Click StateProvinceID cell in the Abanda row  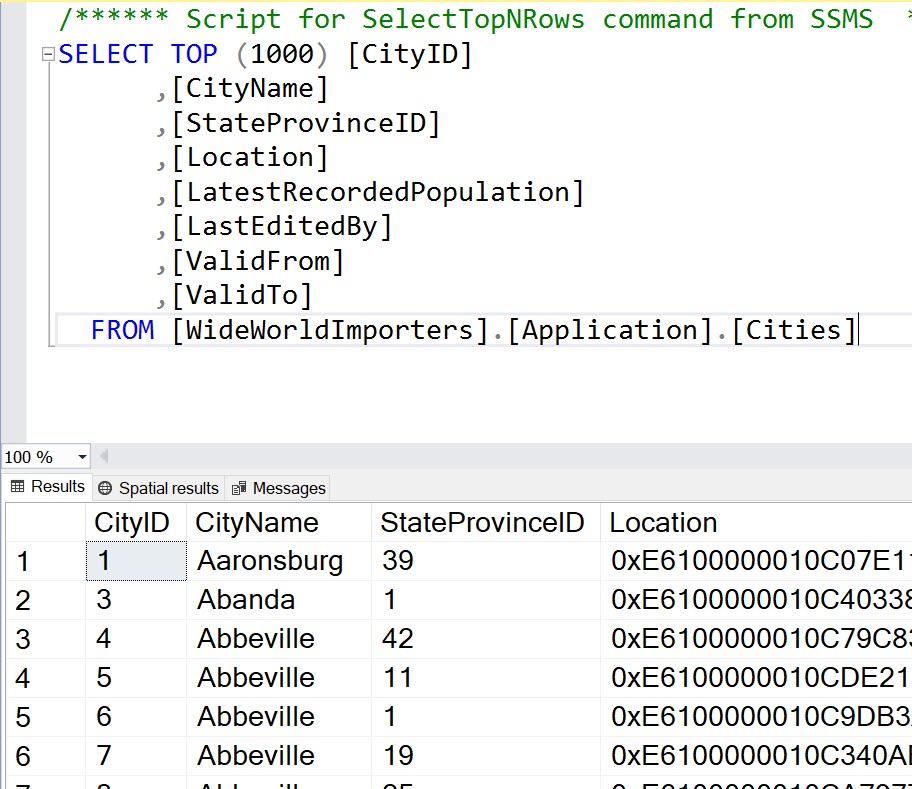(x=486, y=600)
